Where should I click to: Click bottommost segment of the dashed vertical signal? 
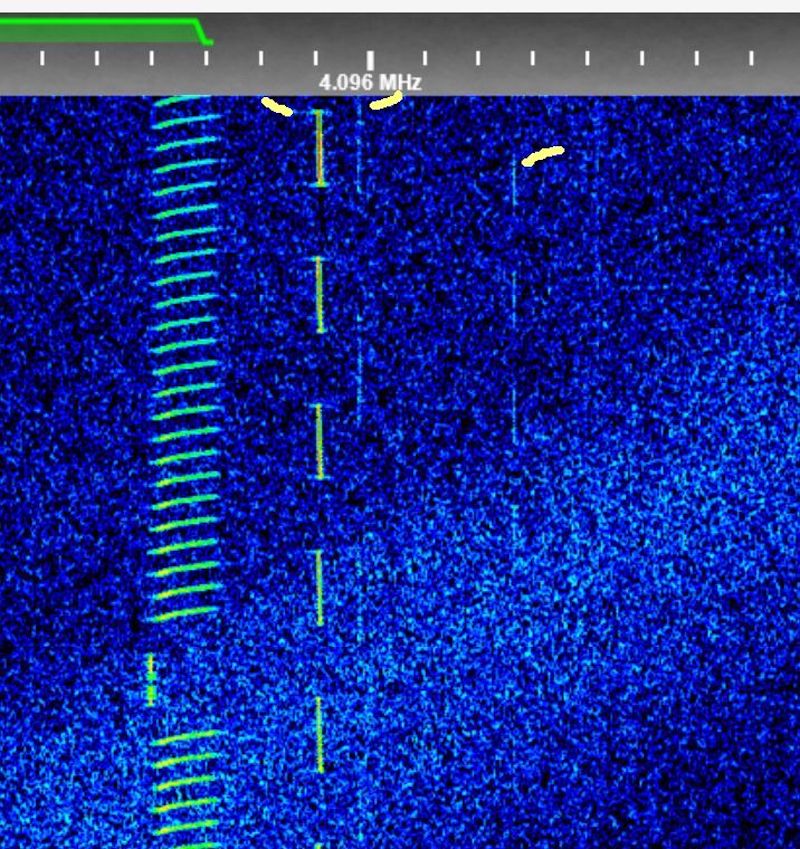[320, 735]
